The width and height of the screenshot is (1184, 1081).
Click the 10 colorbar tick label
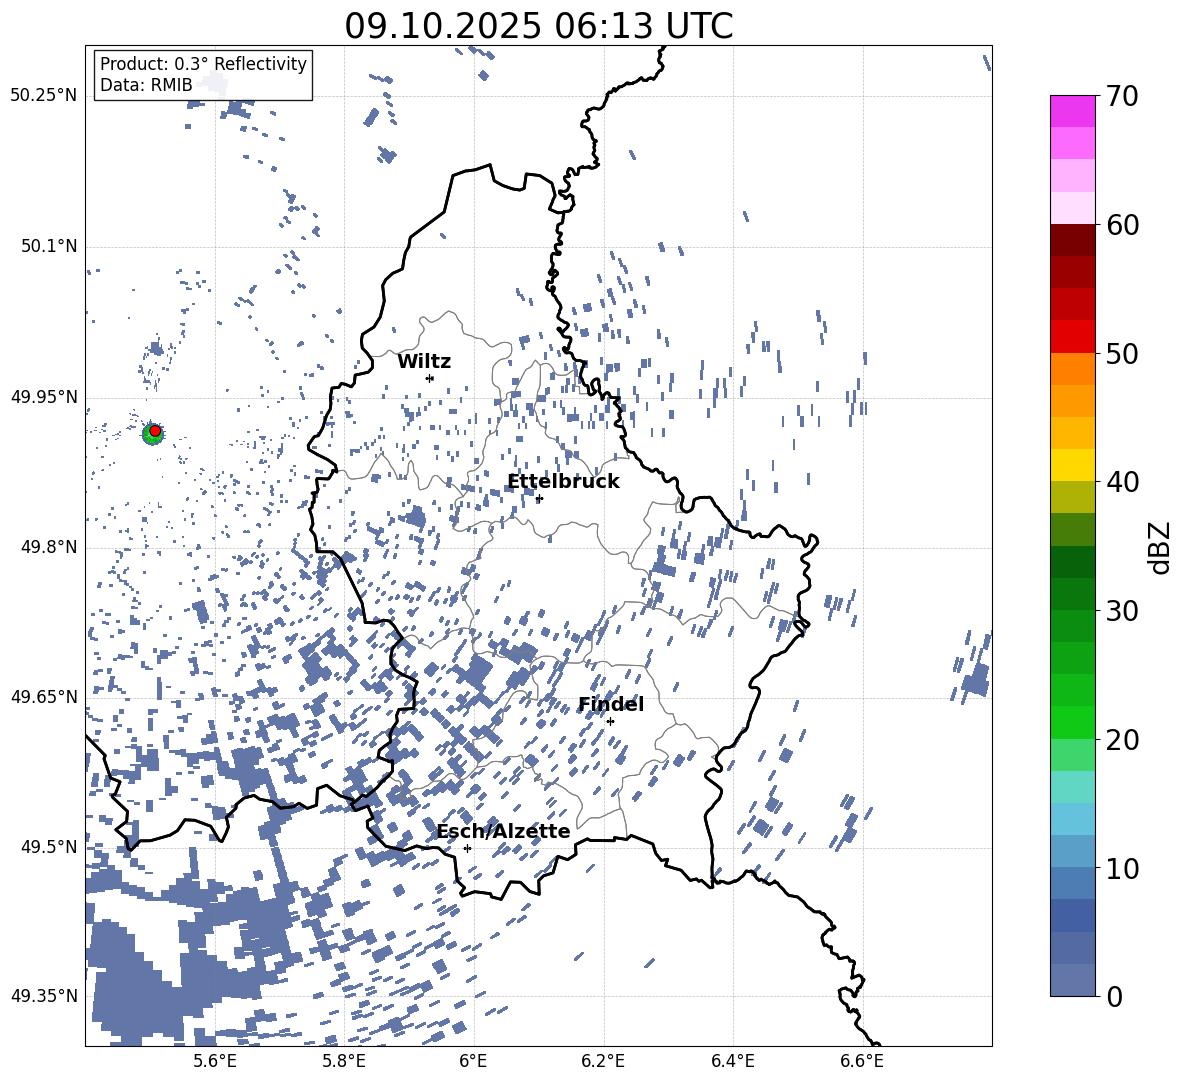(1122, 868)
